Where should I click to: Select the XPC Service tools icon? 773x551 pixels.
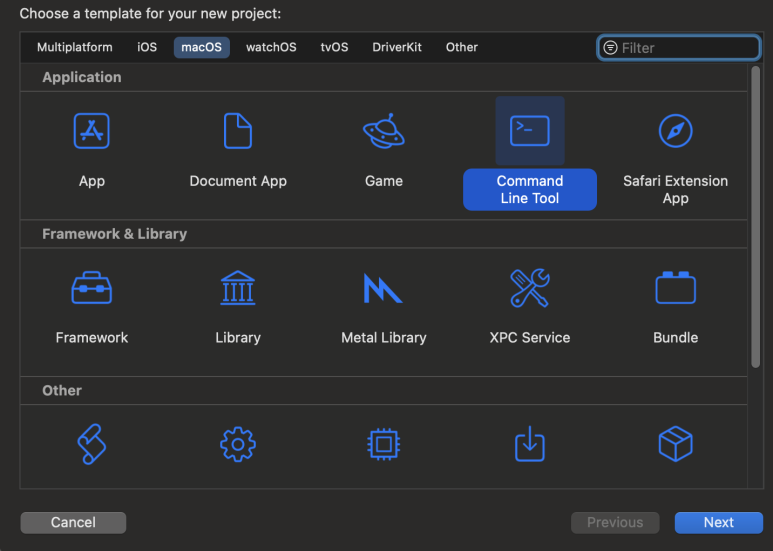click(530, 288)
